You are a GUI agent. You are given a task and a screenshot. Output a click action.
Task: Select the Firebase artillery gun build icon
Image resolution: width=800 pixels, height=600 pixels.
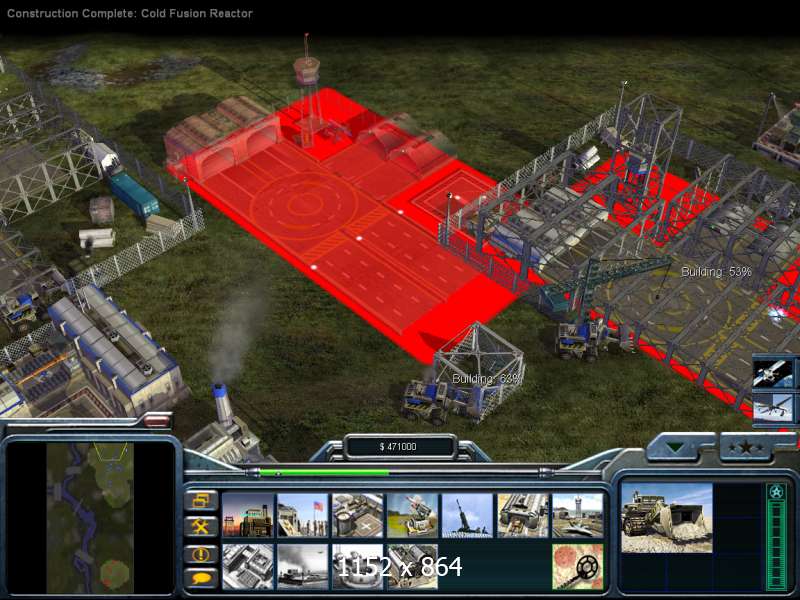(467, 515)
